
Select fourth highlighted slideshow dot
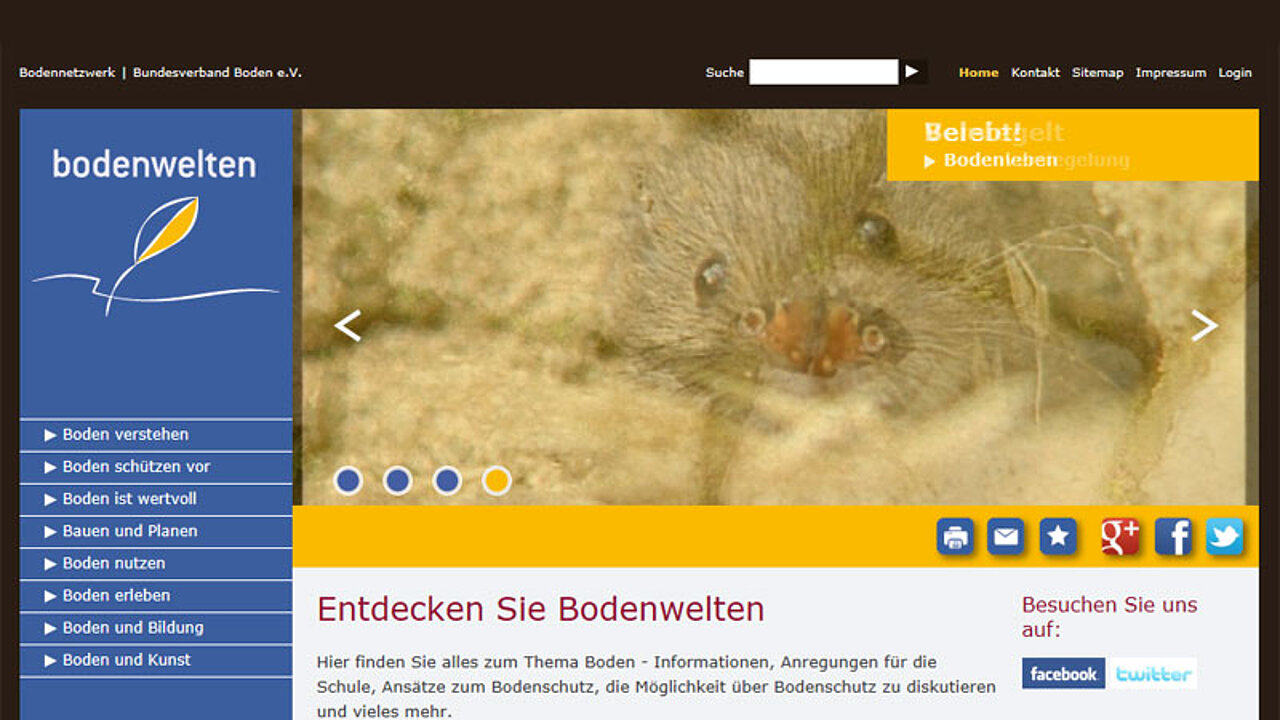tap(497, 481)
